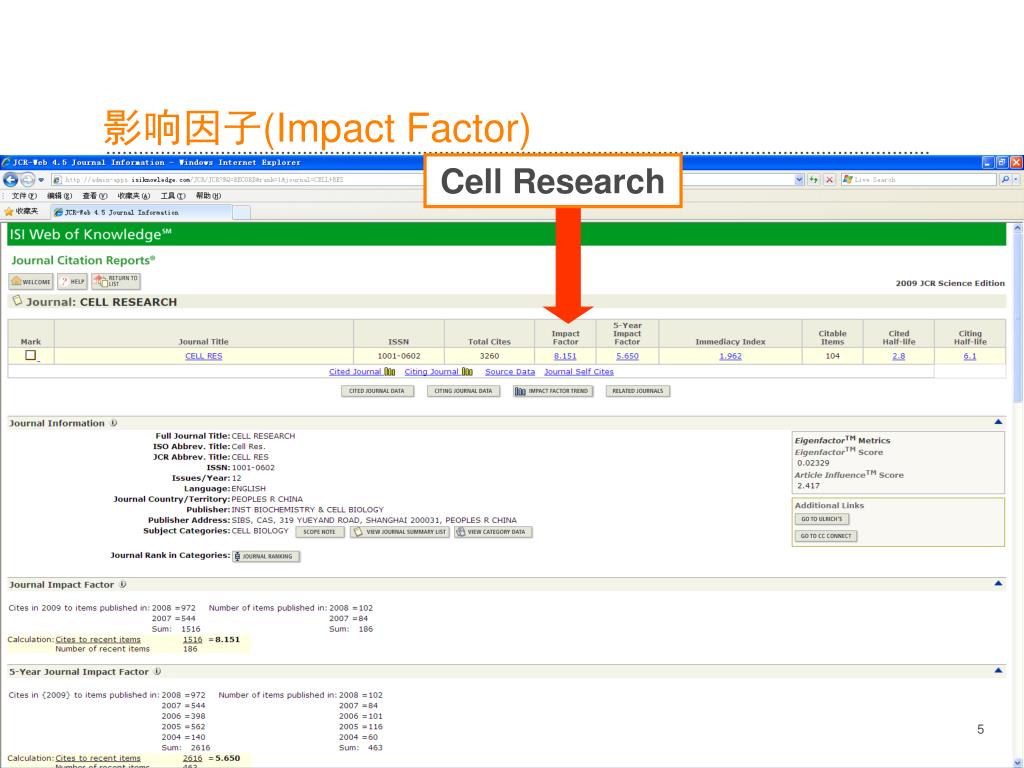Viewport: 1024px width, 768px height.
Task: Collapse the Journal Impact Factor section
Action: (x=998, y=584)
